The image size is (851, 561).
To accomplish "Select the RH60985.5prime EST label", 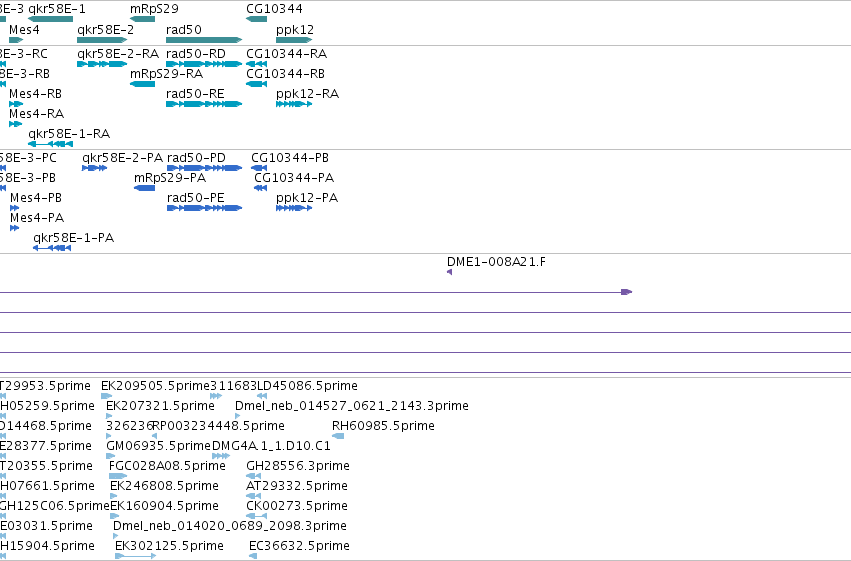I will click(x=383, y=426).
